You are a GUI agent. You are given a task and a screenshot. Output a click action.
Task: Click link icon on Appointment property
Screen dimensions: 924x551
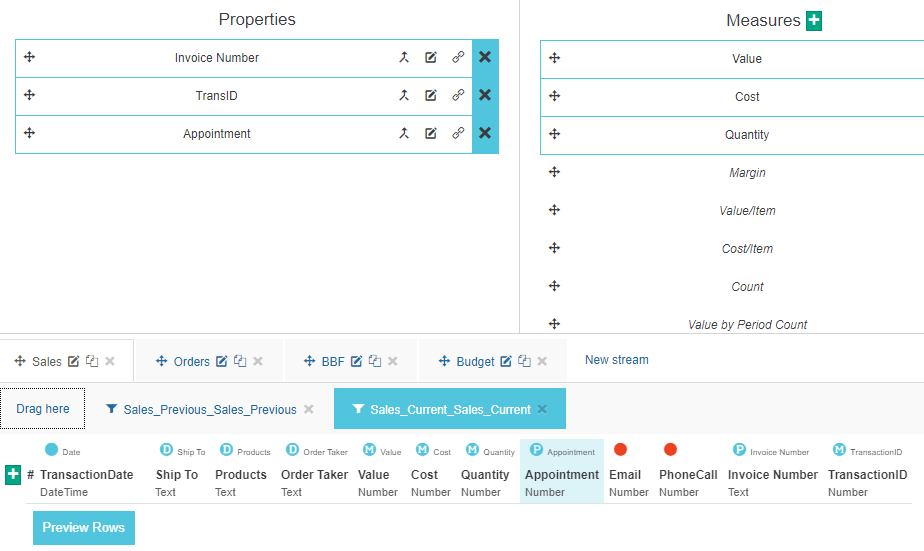coord(458,134)
